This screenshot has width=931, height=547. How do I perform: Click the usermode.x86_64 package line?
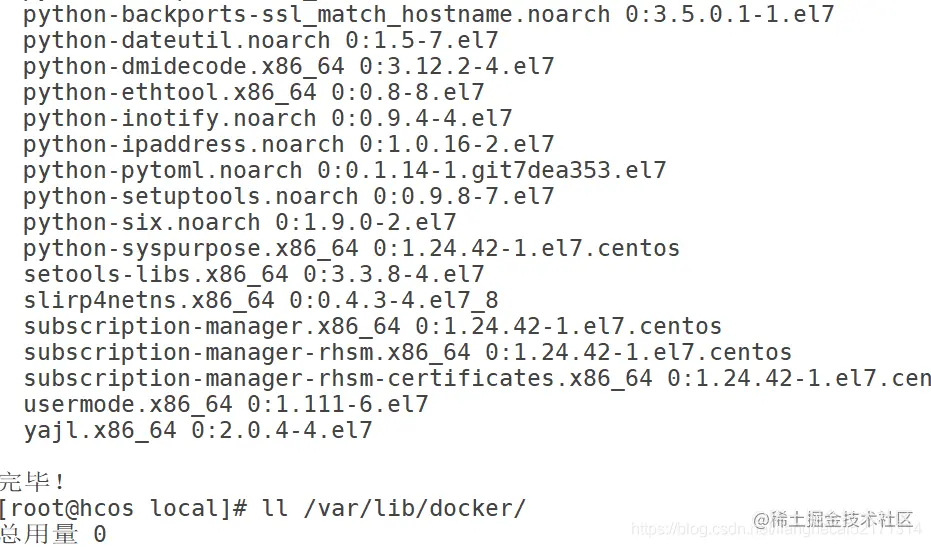point(225,405)
